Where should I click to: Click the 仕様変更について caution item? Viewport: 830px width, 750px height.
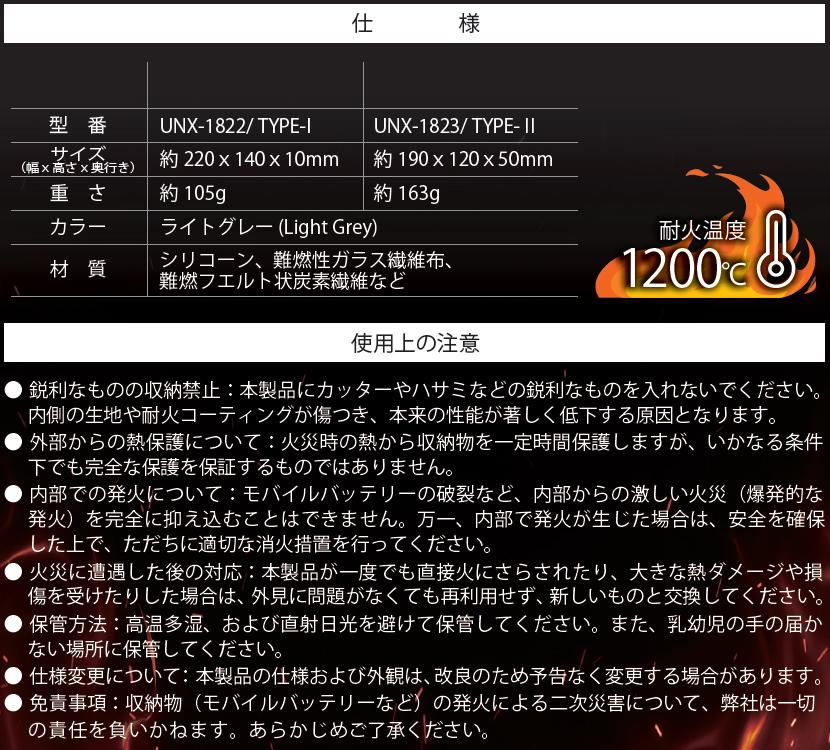[413, 676]
